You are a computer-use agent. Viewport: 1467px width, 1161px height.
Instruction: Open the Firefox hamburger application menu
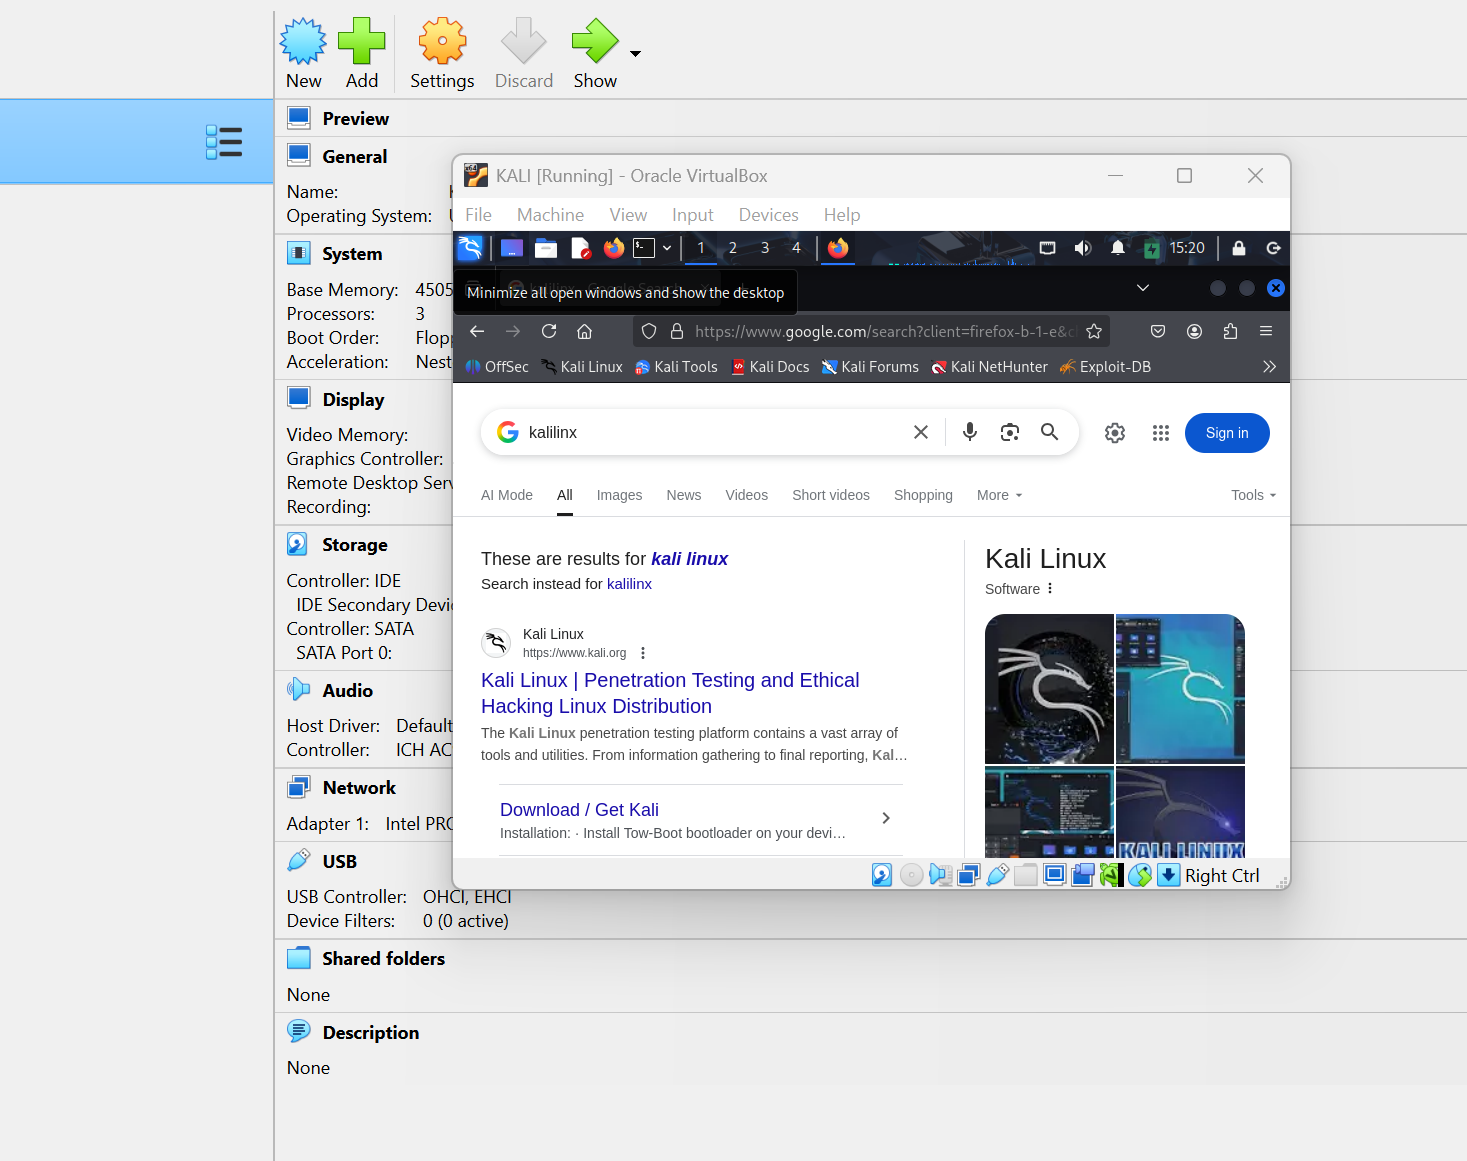click(x=1266, y=331)
